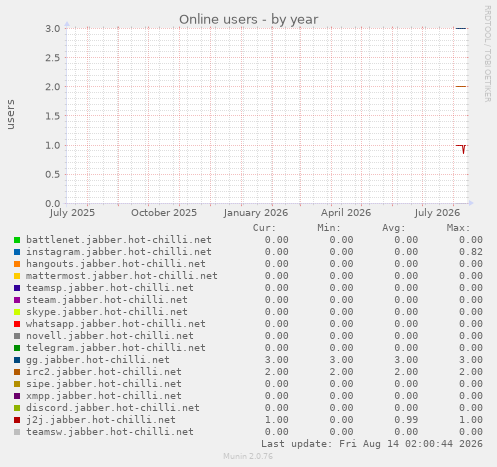Click the Max: column header
Screen dimensions: 497x467
coord(458,228)
